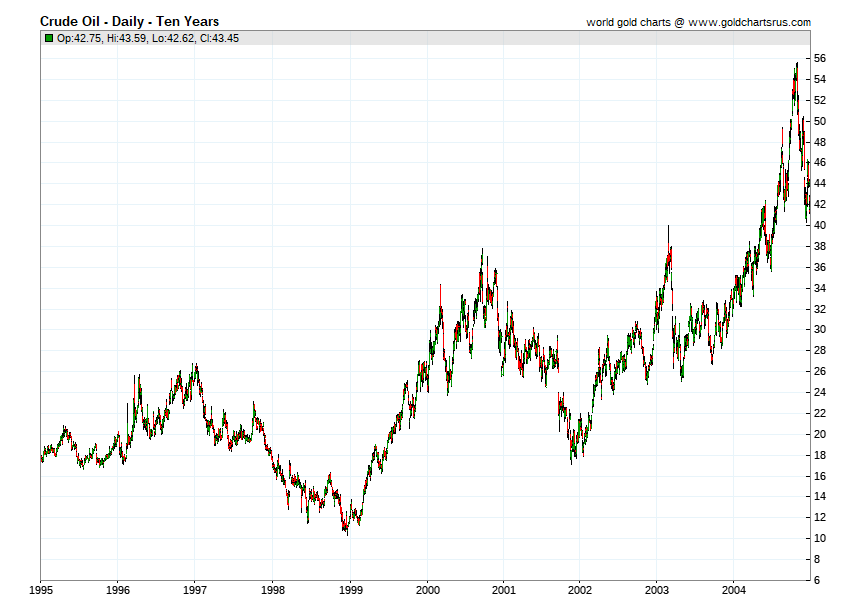Click the 28 price axis label
This screenshot has height=616, width=850.
point(820,350)
